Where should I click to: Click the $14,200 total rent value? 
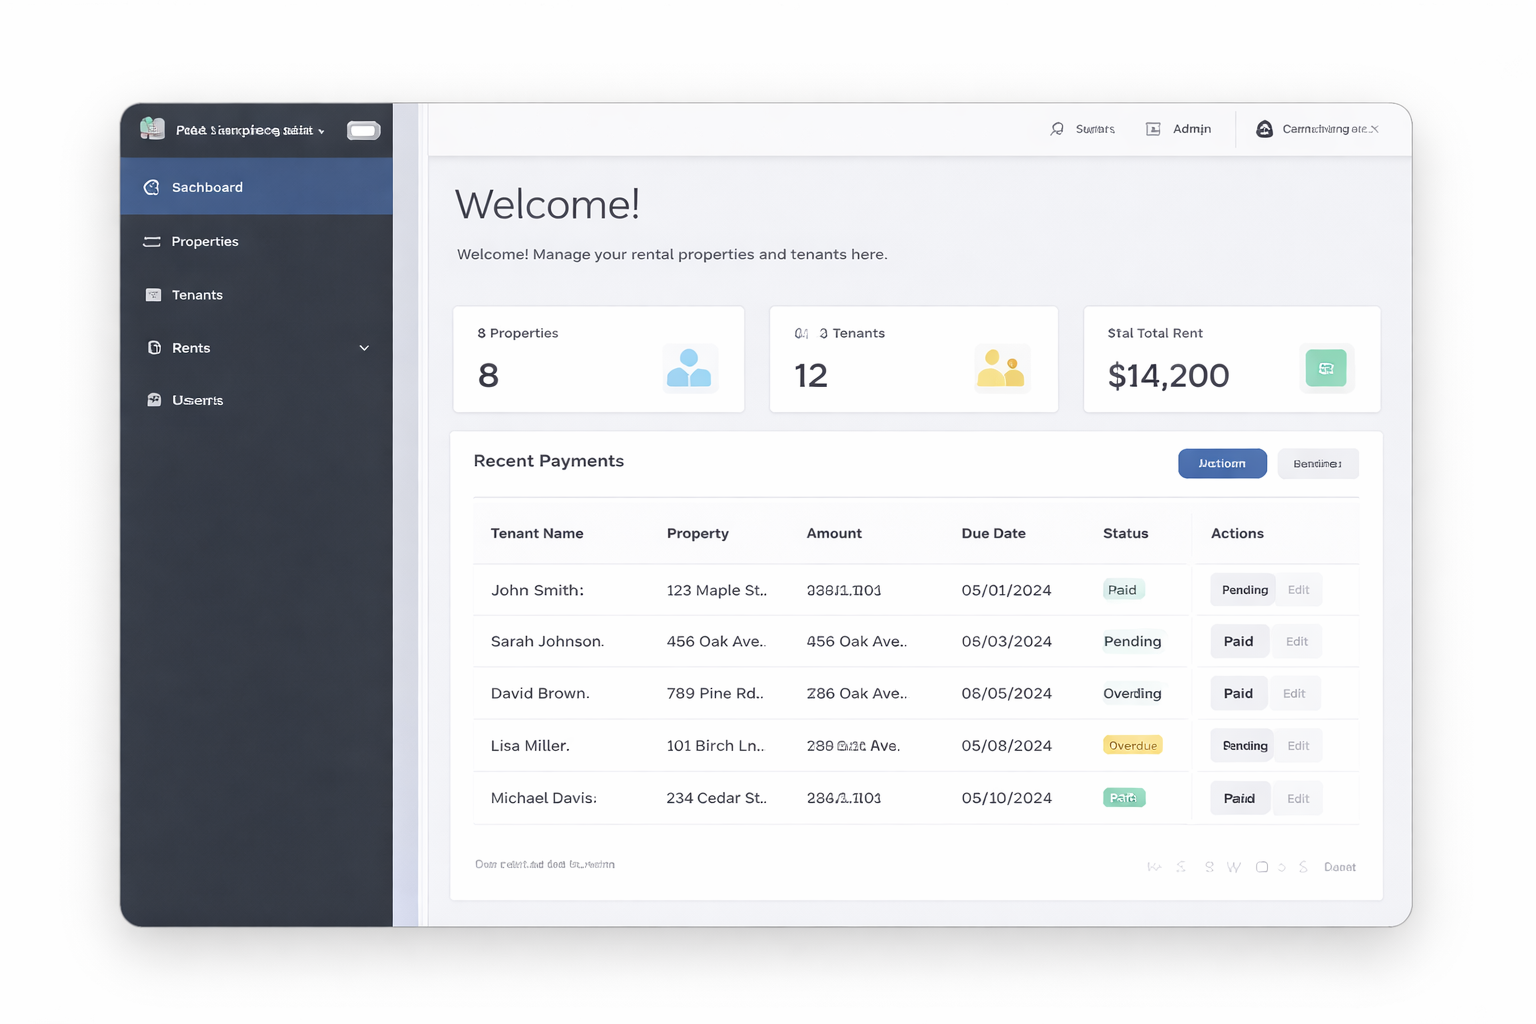pyautogui.click(x=1169, y=375)
